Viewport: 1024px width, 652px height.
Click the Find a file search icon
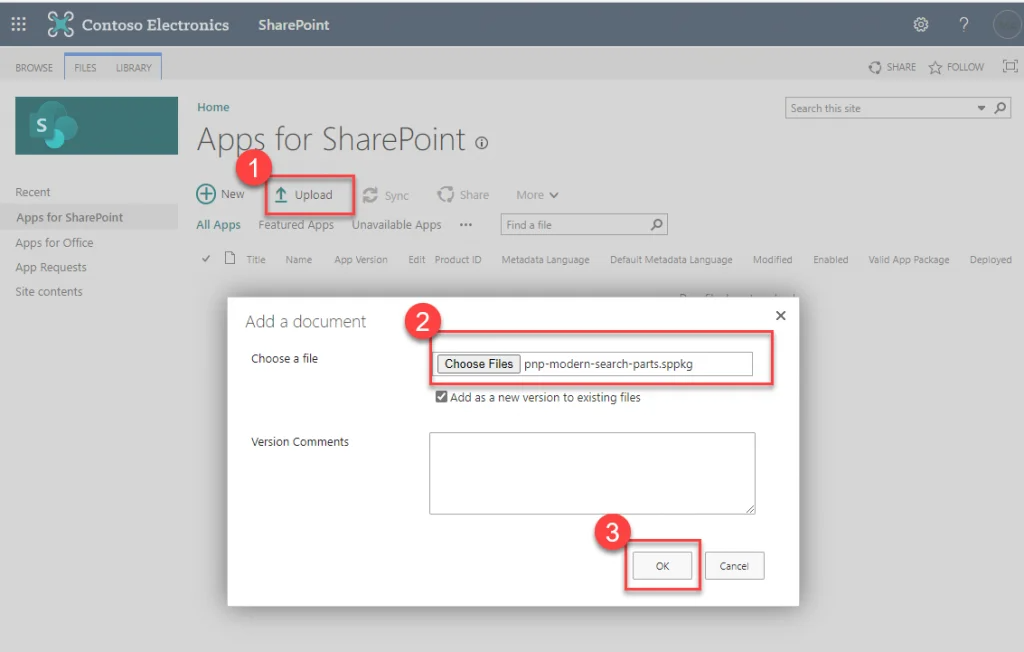pos(656,225)
